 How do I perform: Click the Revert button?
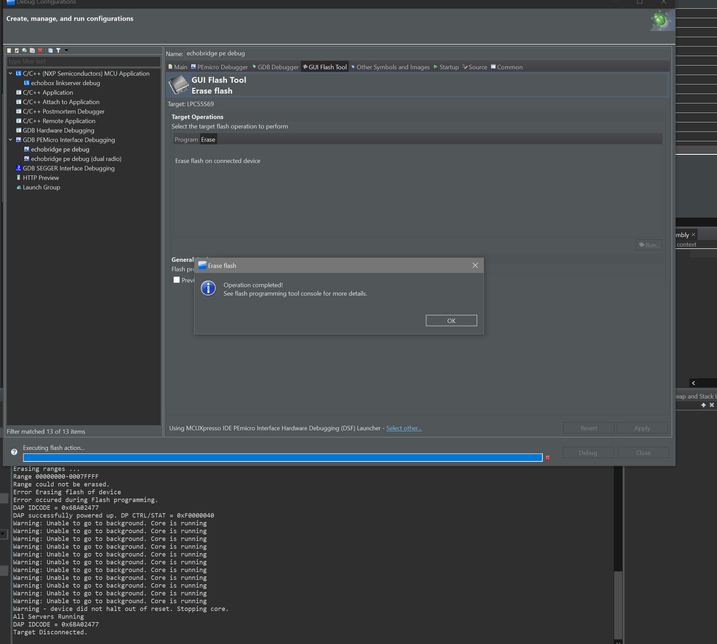[x=589, y=428]
